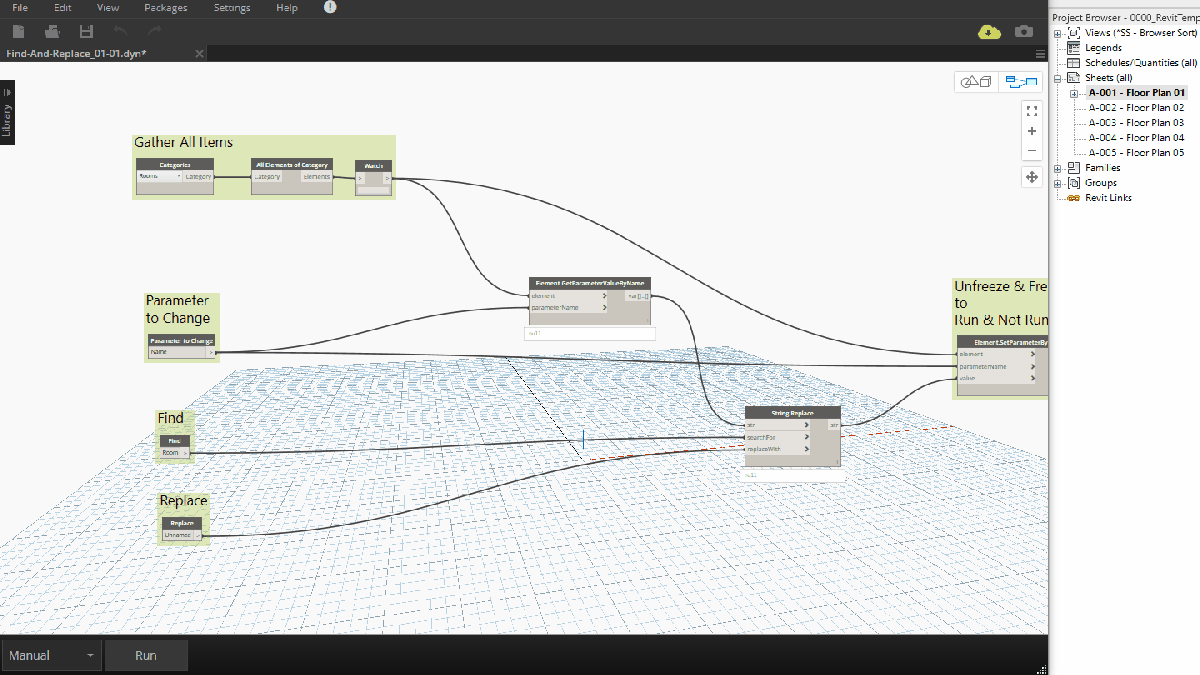This screenshot has width=1200, height=675.
Task: Collapse the Sheets (all) tree node
Action: pos(1057,77)
